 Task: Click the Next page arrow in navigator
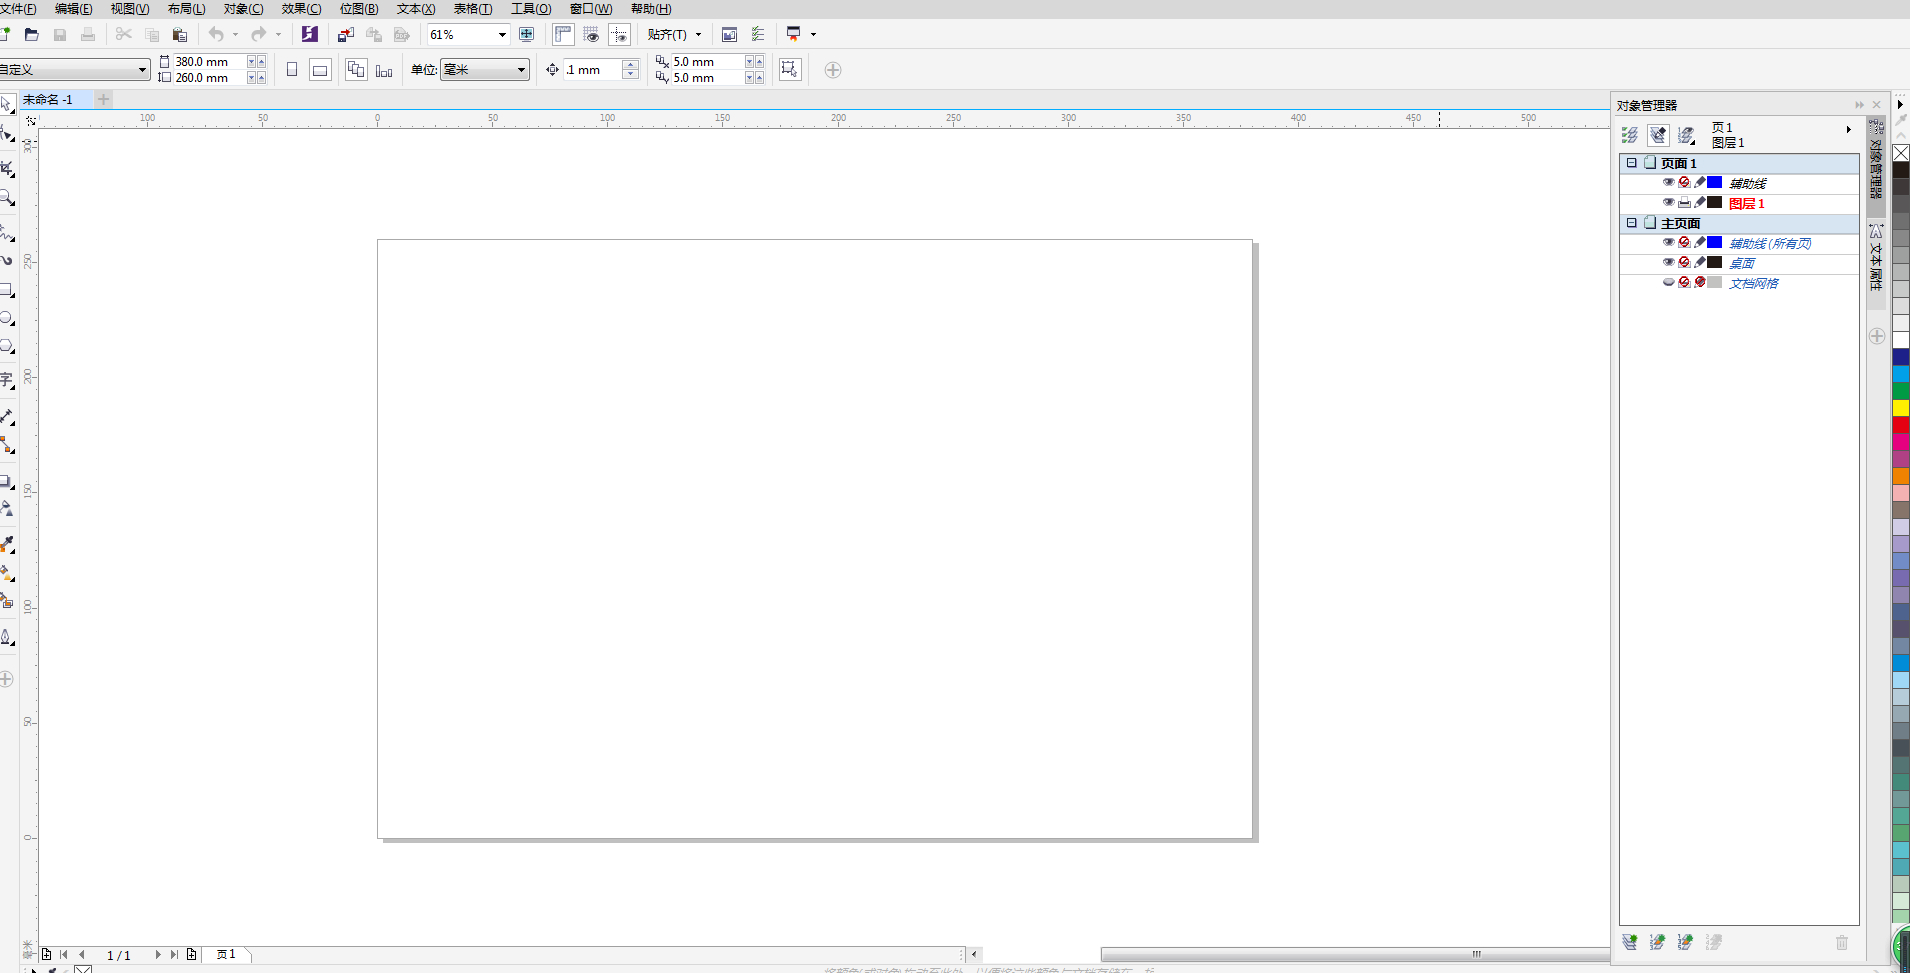point(158,955)
